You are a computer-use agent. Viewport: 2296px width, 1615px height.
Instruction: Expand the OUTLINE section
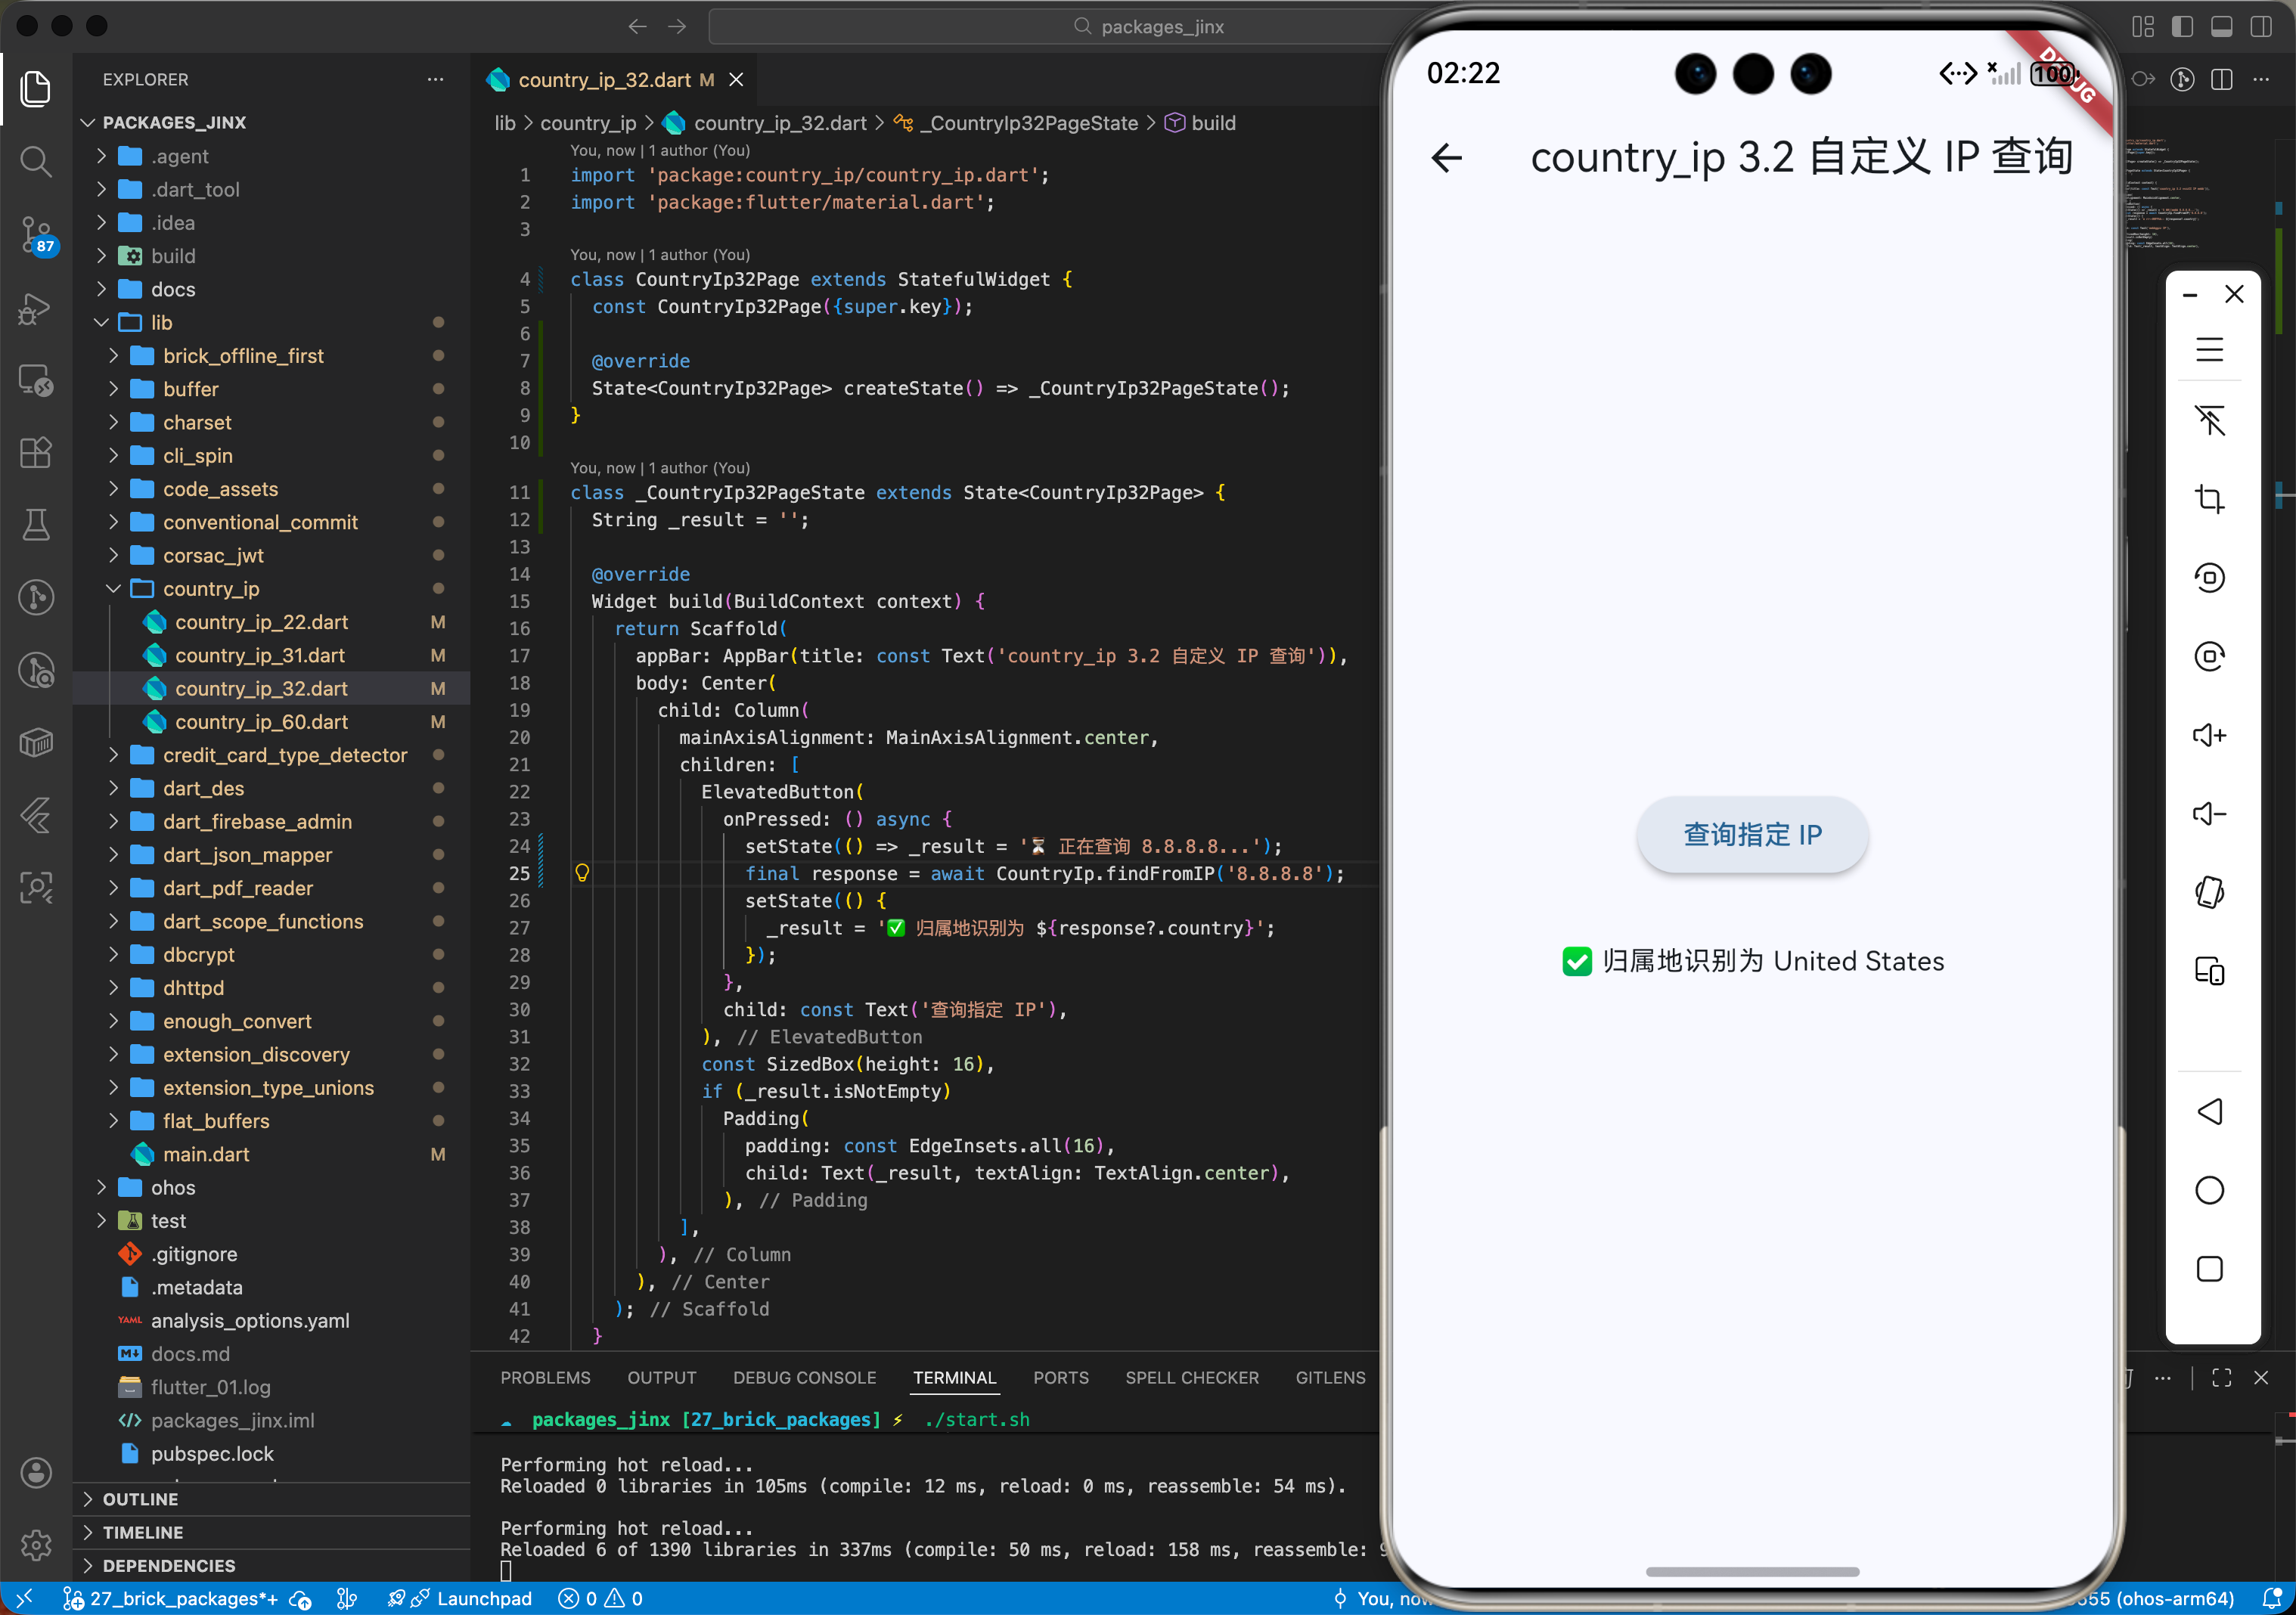(x=140, y=1499)
